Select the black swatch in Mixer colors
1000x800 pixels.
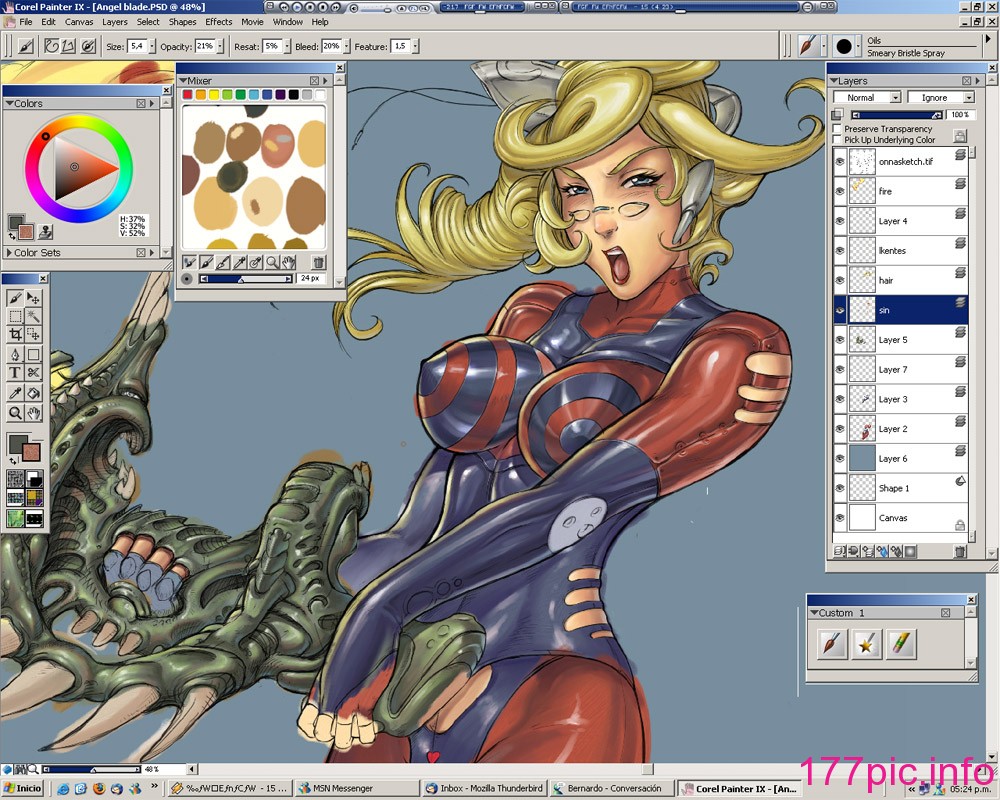tap(293, 94)
